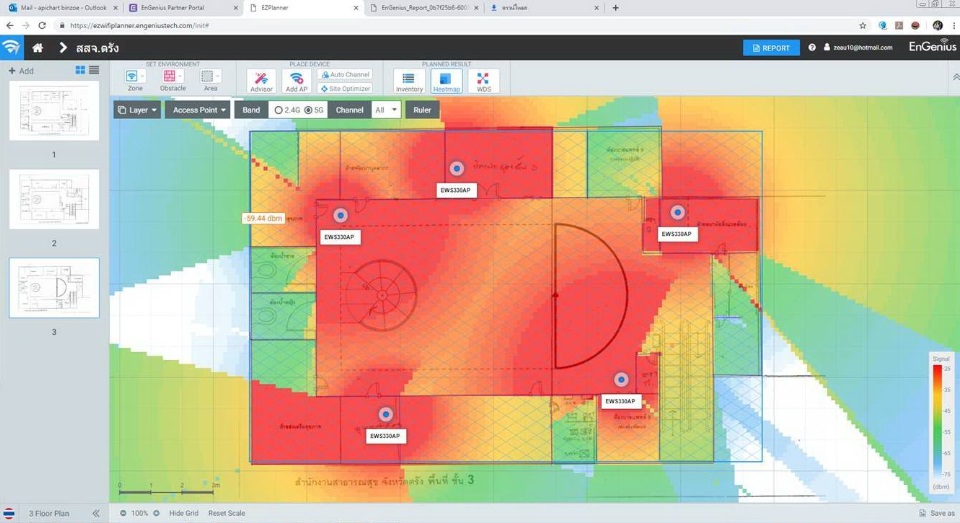Click Reset Scale

pyautogui.click(x=227, y=513)
